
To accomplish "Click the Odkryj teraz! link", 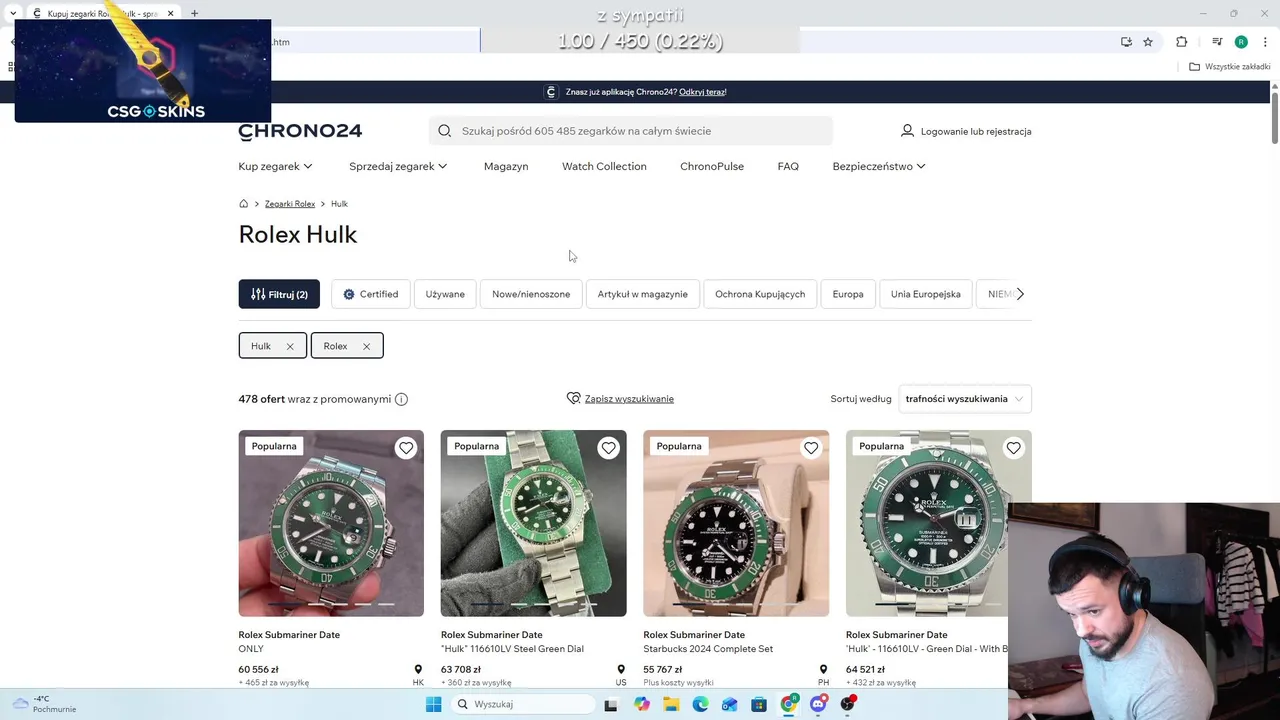I will (x=703, y=92).
